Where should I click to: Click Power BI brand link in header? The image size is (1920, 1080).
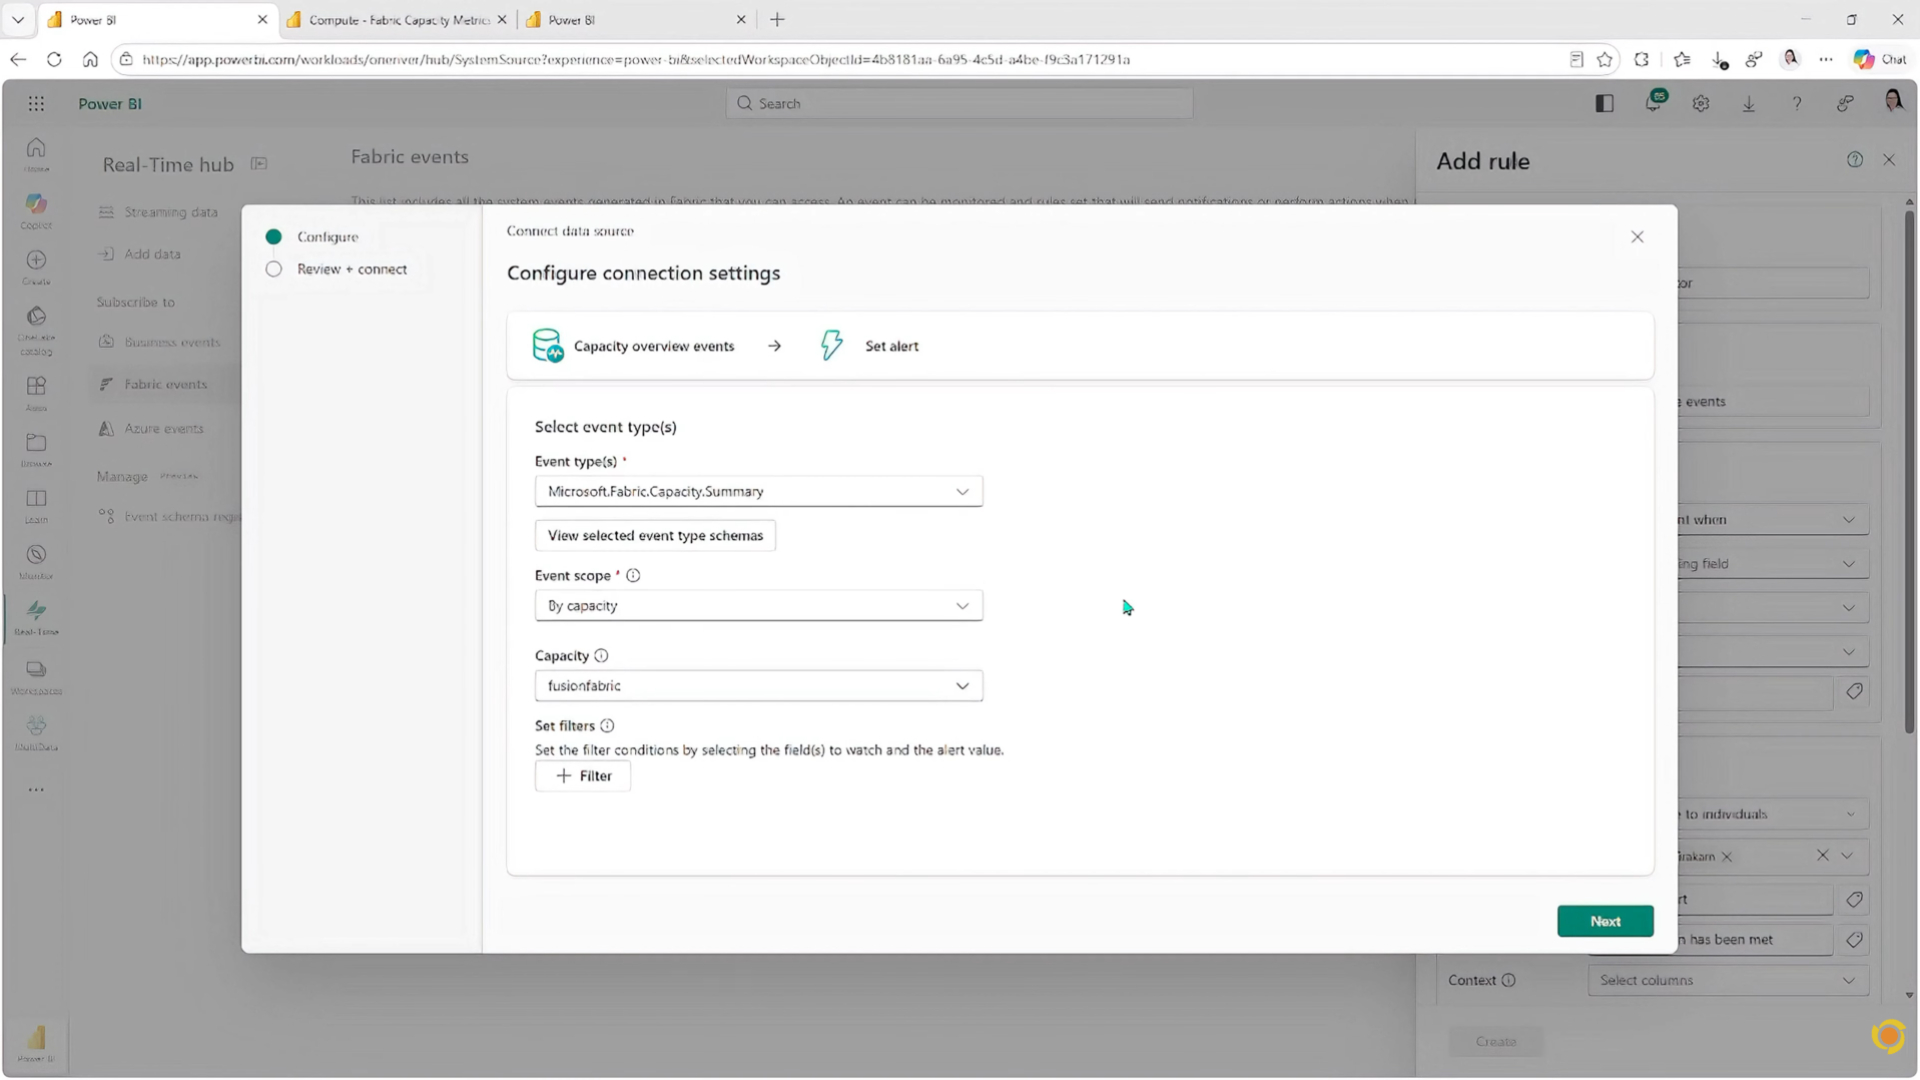coord(110,103)
